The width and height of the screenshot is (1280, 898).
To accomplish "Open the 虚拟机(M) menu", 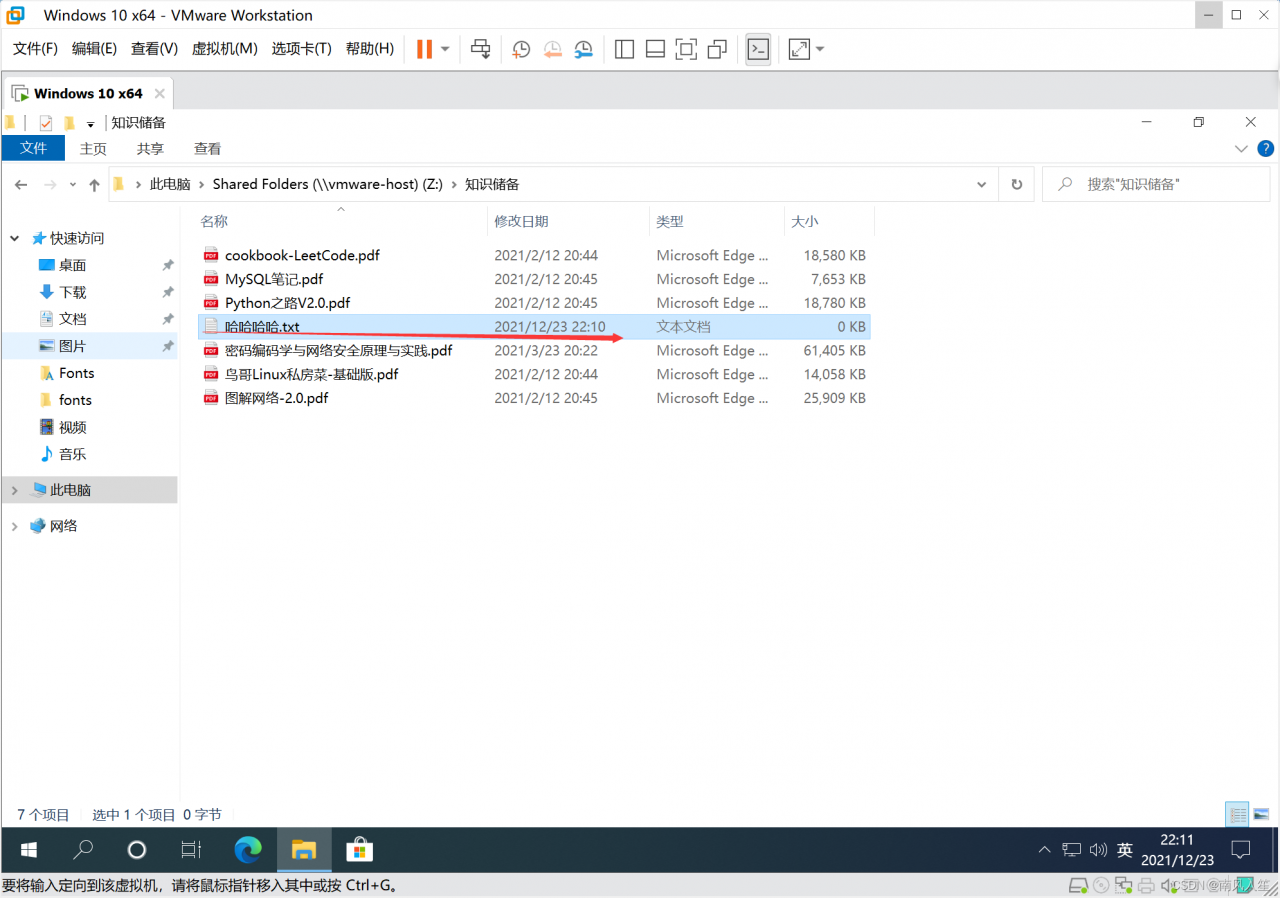I will pos(224,49).
